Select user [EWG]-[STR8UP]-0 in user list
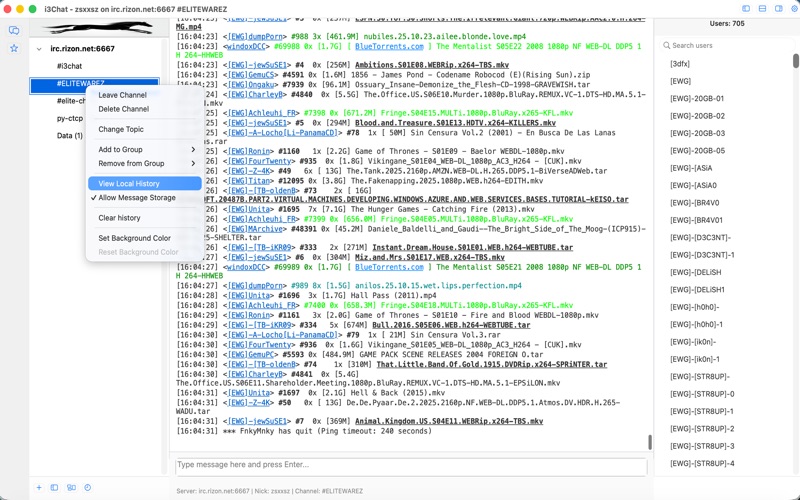This screenshot has height=500, width=800. [702, 393]
